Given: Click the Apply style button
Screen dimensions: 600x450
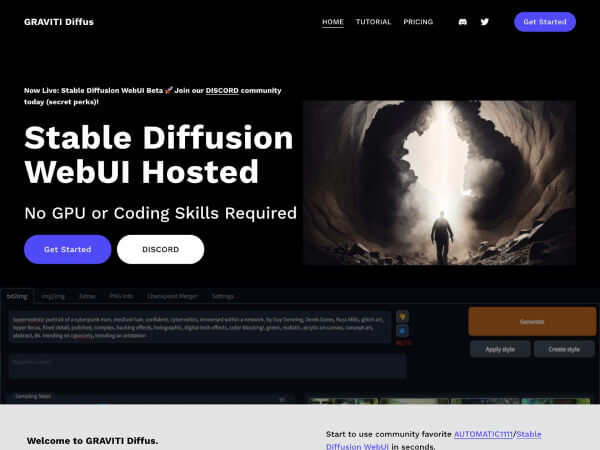Looking at the screenshot, I should (500, 349).
